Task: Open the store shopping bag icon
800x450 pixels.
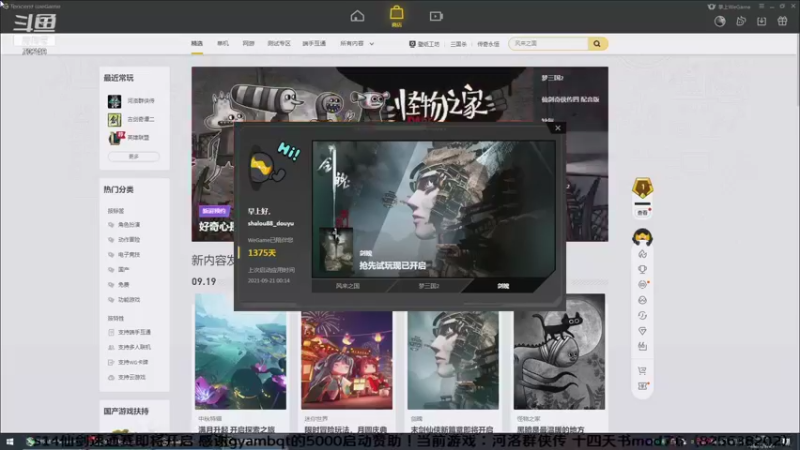Action: click(x=396, y=15)
